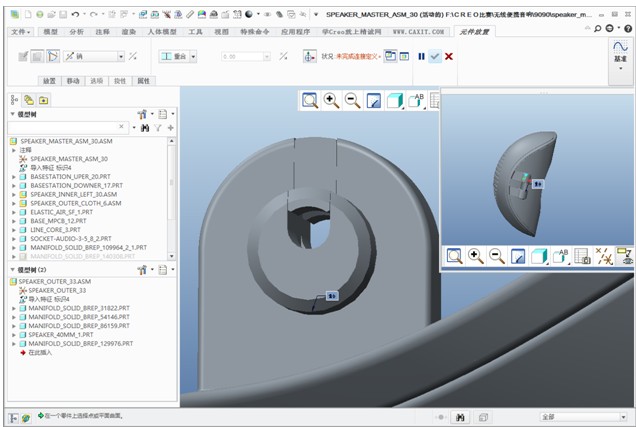Switch to the favorites tab icon
The height and width of the screenshot is (427, 636).
(x=43, y=100)
